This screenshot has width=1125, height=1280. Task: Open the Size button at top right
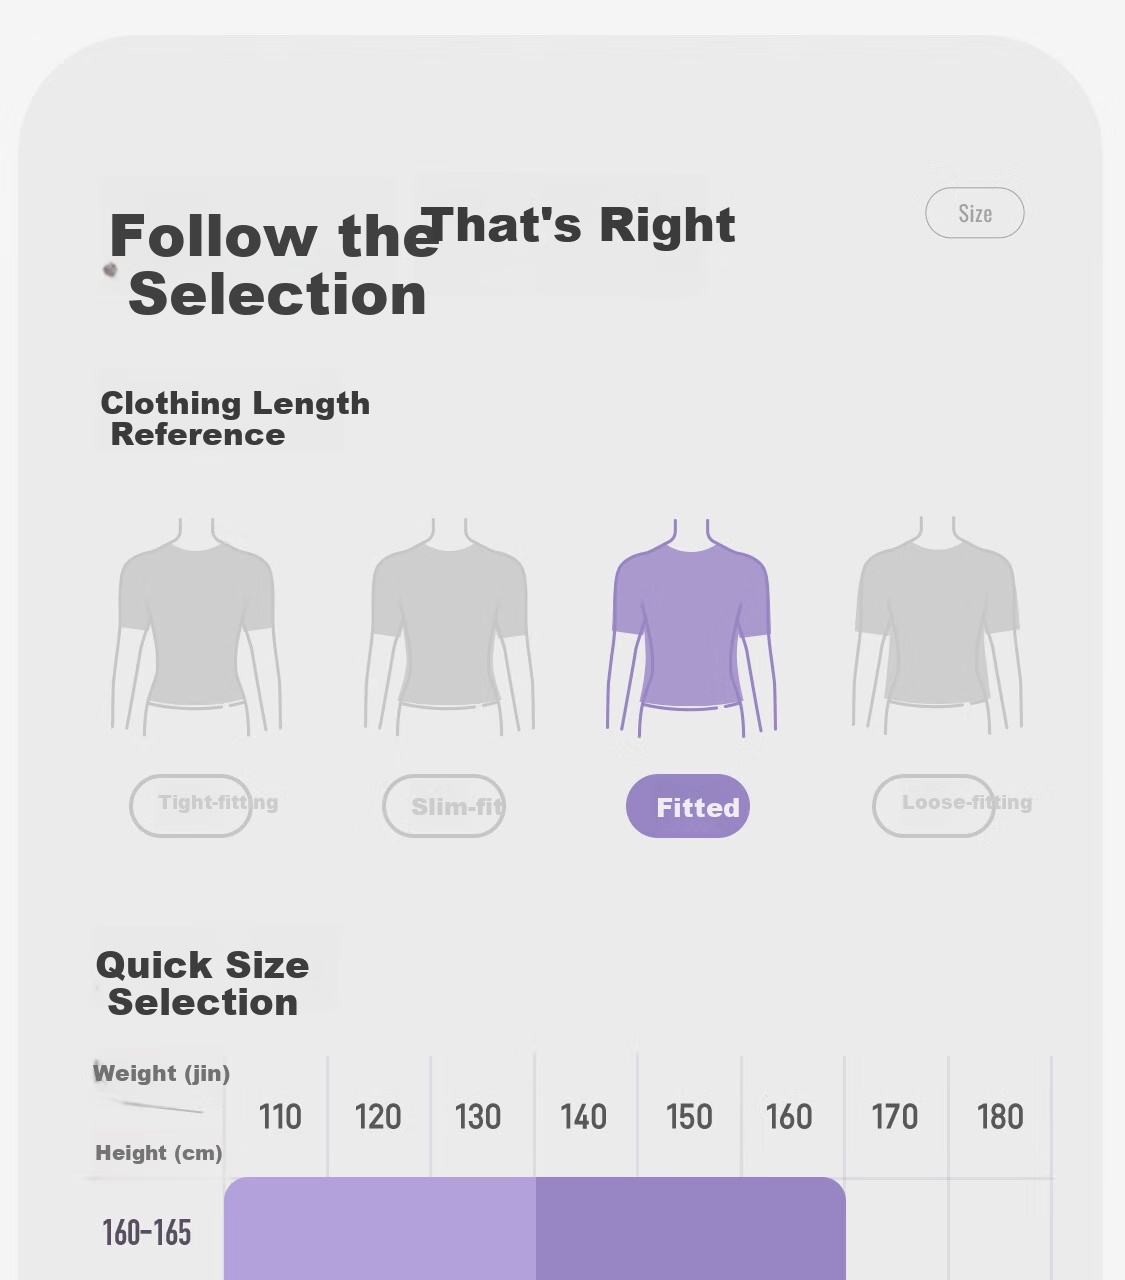tap(975, 213)
